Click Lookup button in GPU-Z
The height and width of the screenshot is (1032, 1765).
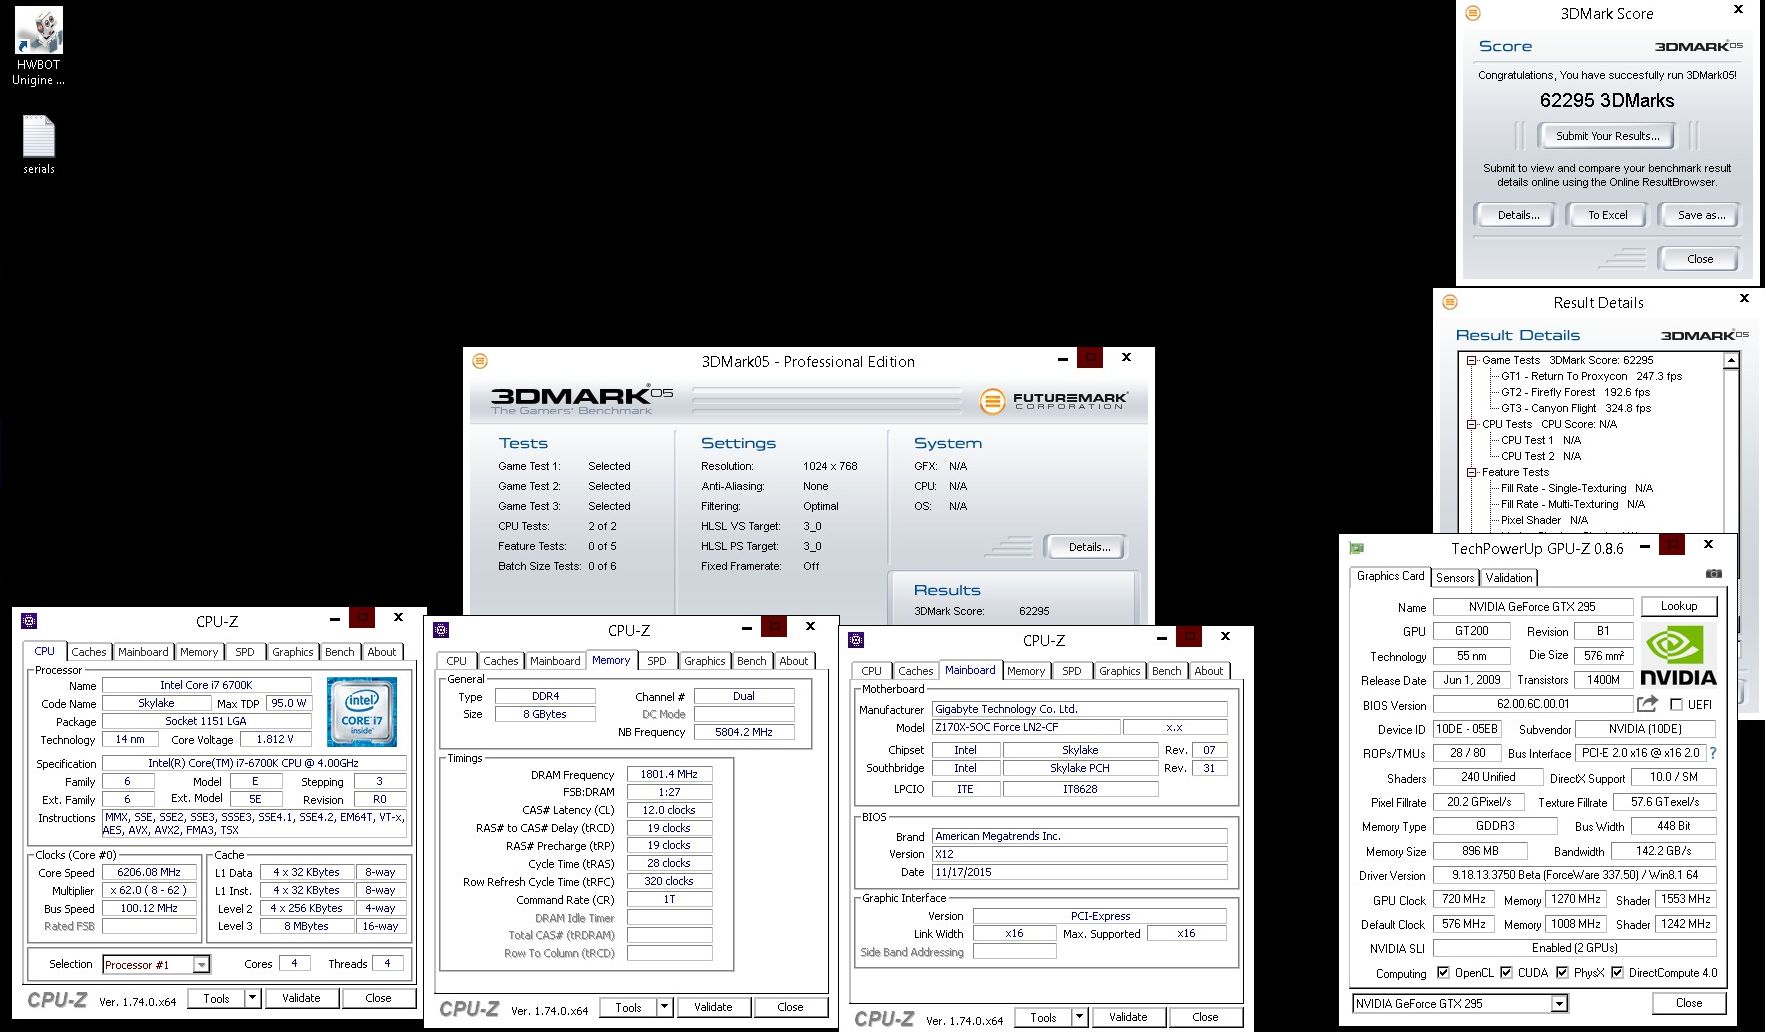click(x=1679, y=606)
